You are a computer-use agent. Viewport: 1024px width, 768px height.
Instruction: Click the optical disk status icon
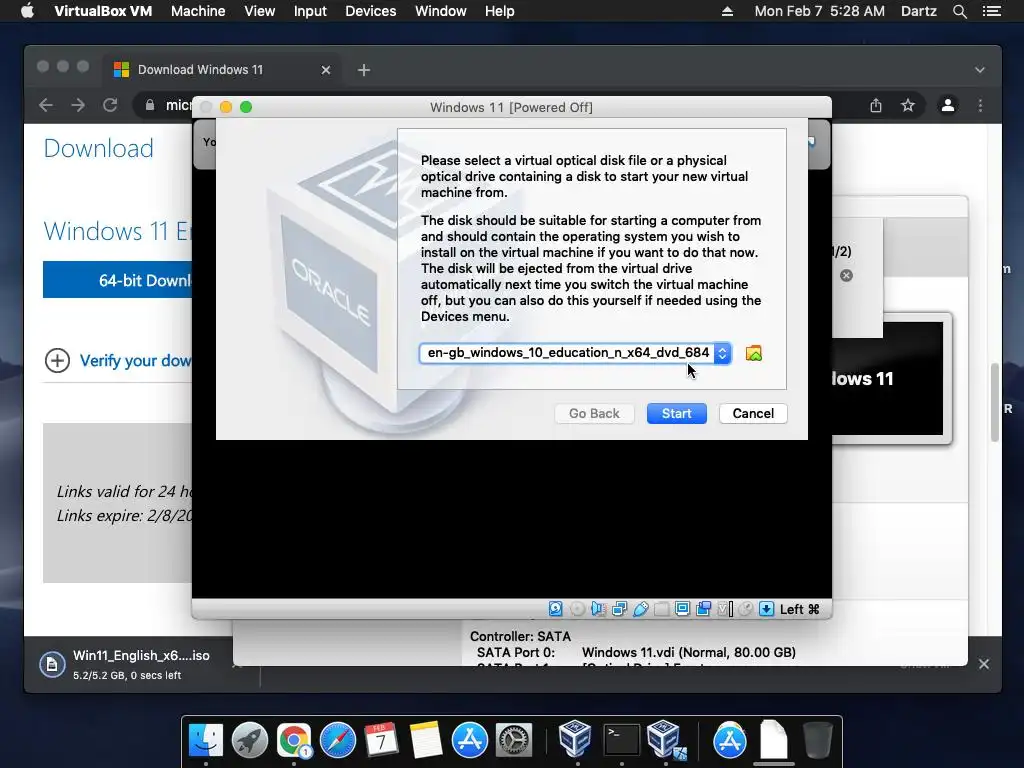click(577, 609)
